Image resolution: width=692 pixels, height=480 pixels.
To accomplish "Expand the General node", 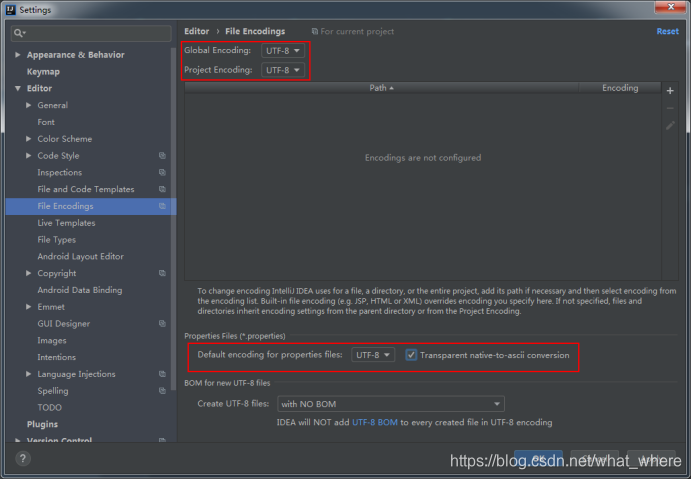I will (29, 105).
